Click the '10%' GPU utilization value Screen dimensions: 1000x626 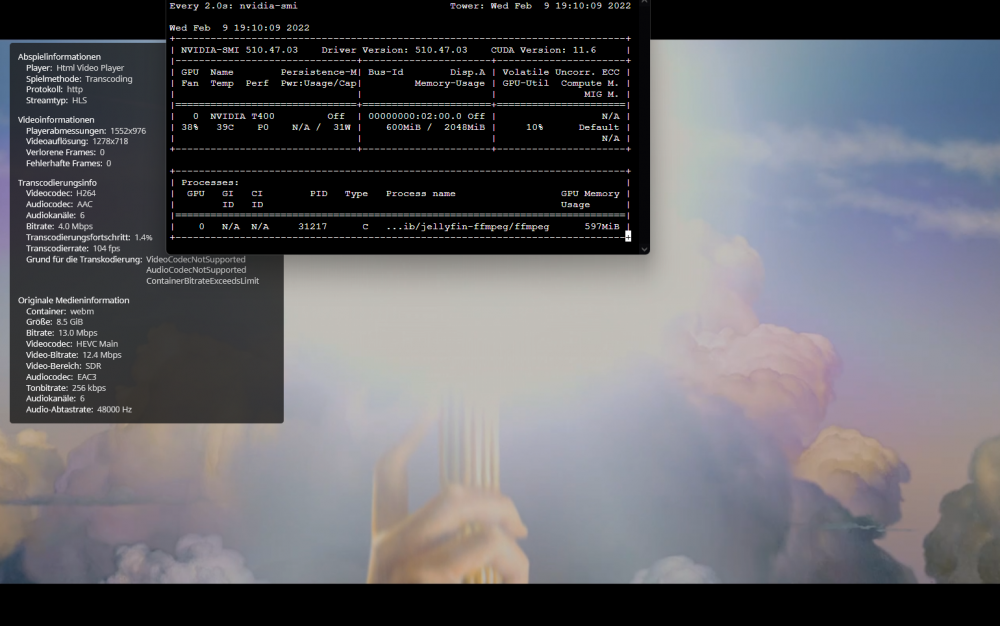534,127
